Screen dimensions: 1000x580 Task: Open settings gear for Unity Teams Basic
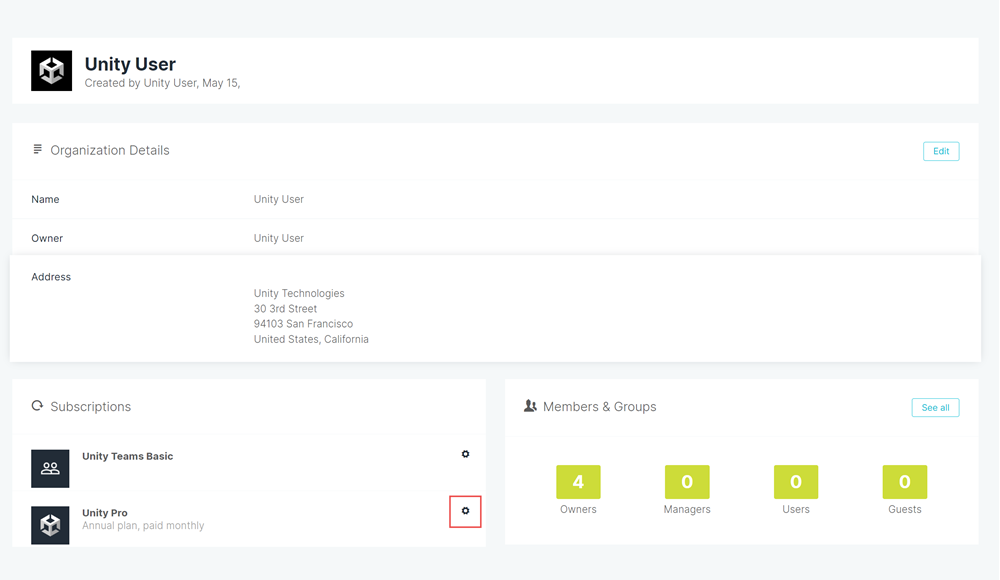(465, 454)
